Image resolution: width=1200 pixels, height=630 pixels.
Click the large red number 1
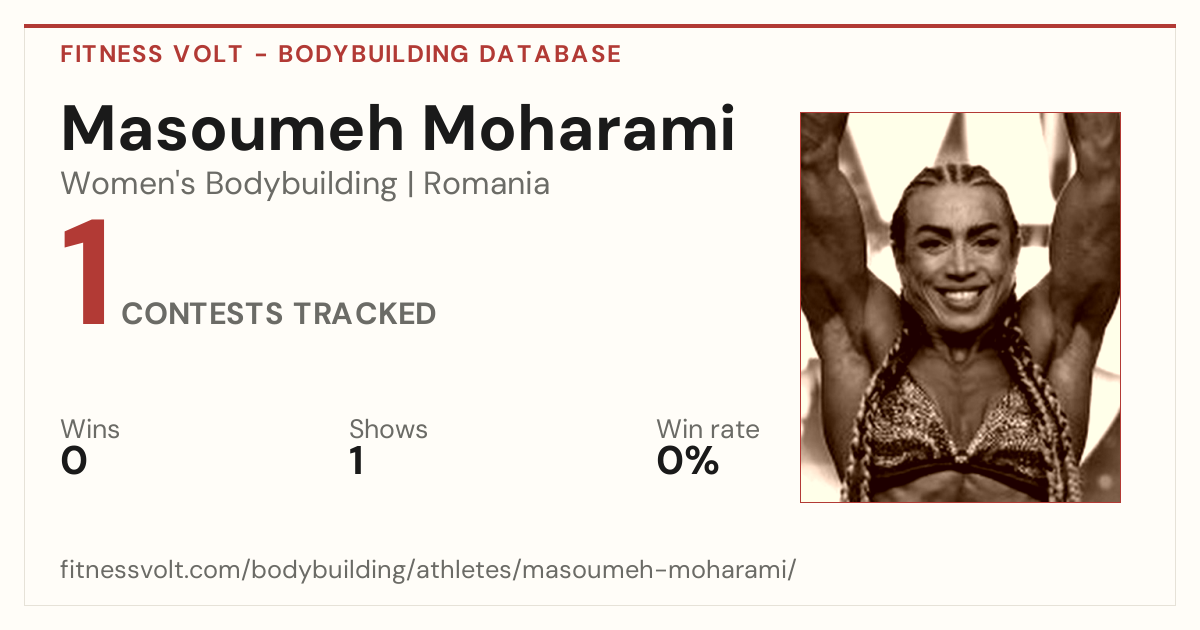pyautogui.click(x=86, y=275)
